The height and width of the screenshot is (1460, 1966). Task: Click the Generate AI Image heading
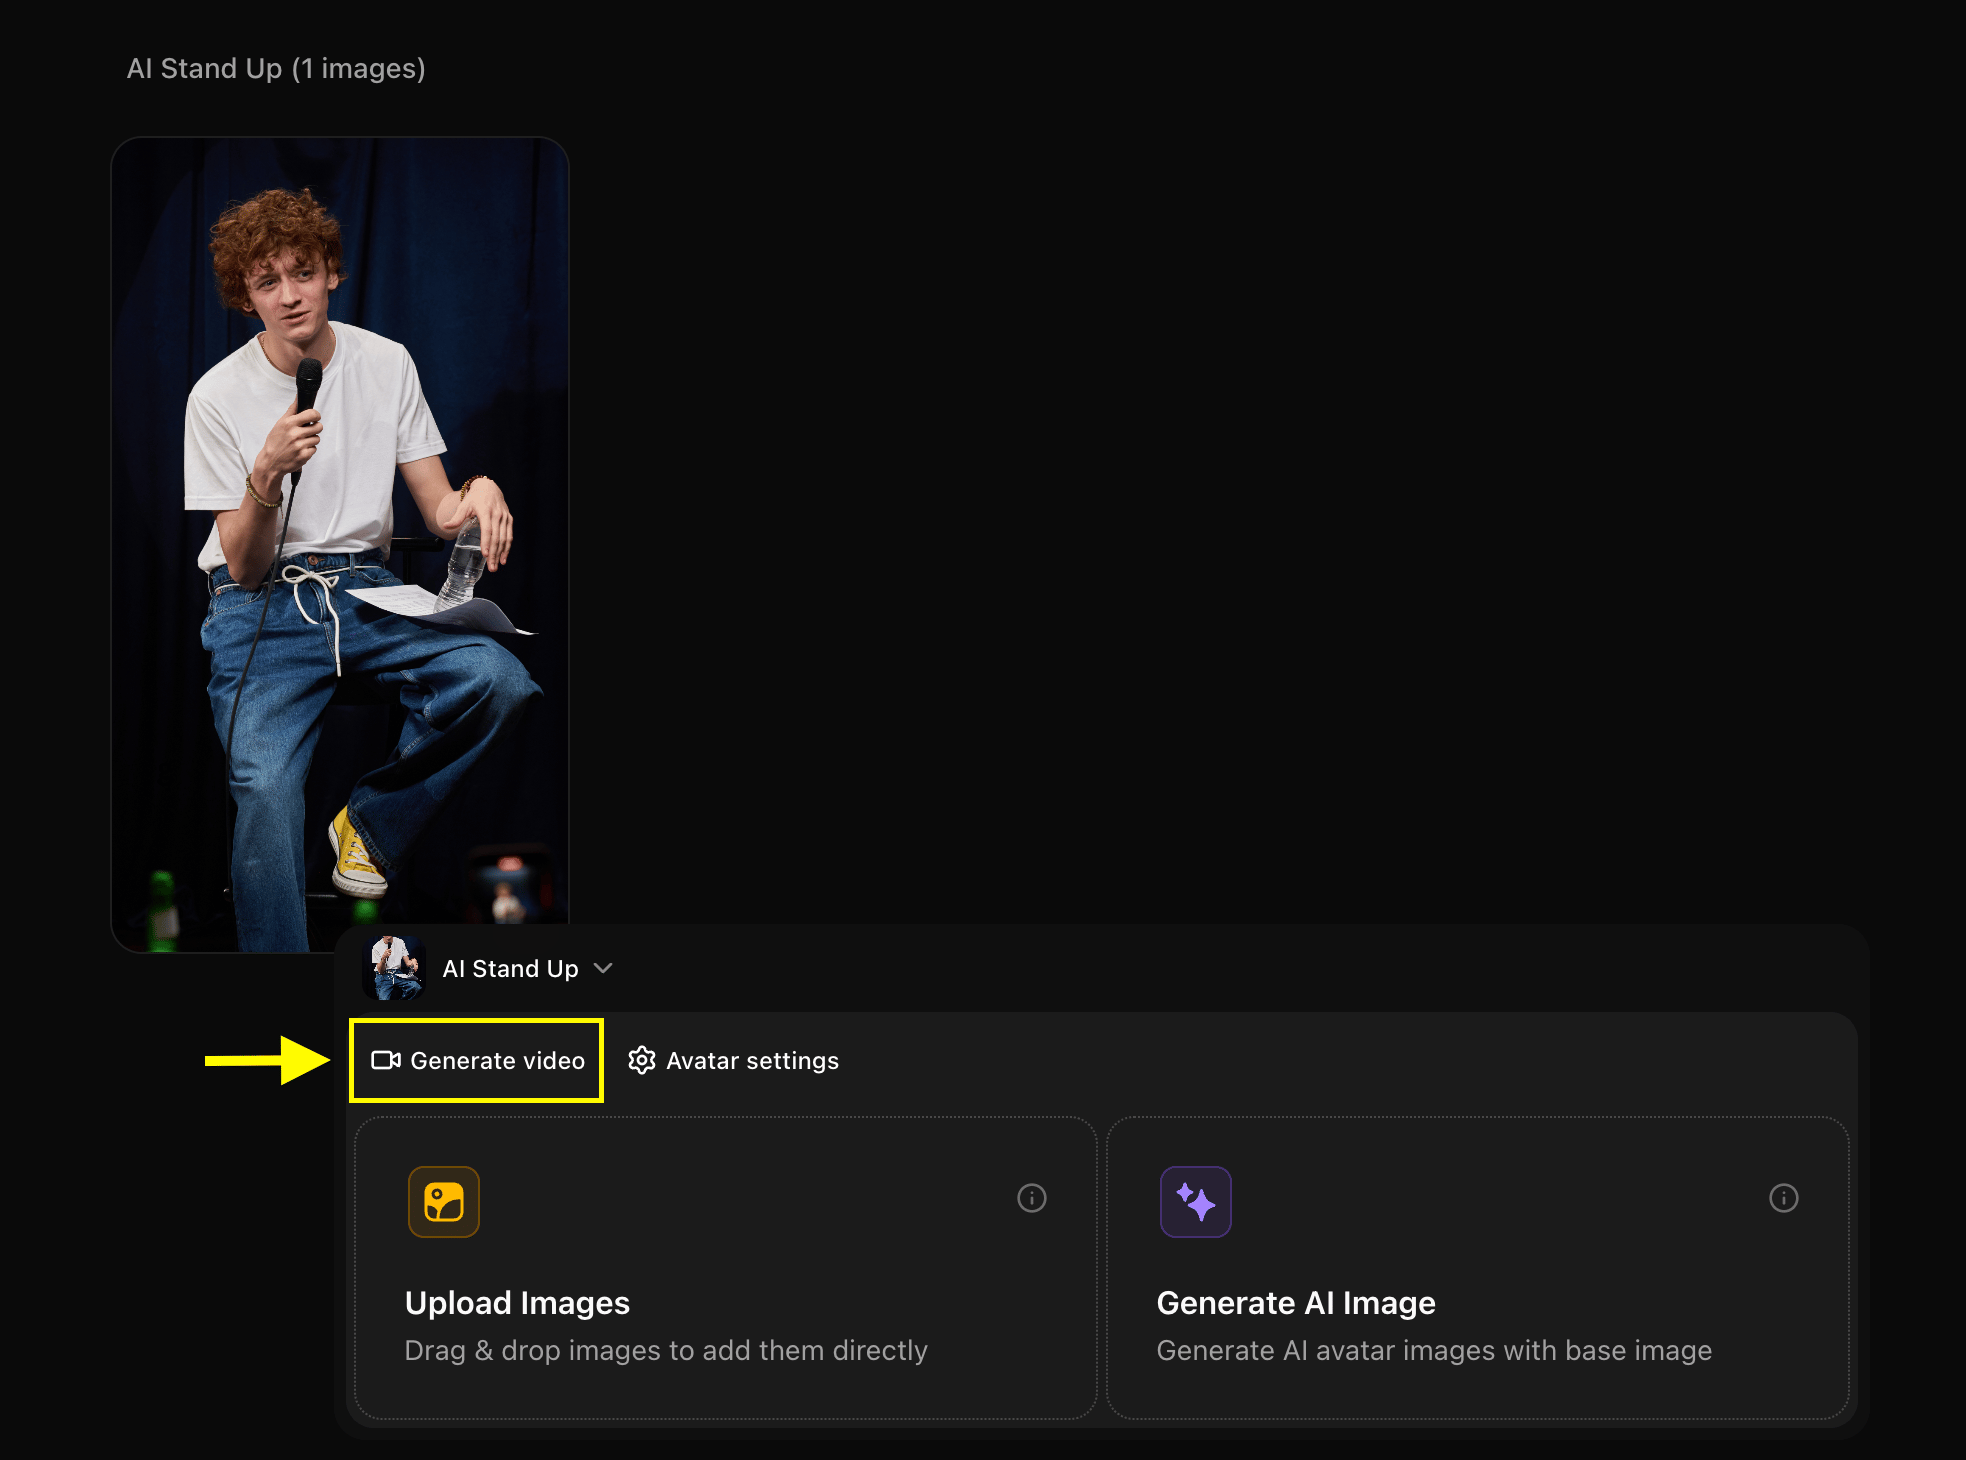tap(1296, 1303)
